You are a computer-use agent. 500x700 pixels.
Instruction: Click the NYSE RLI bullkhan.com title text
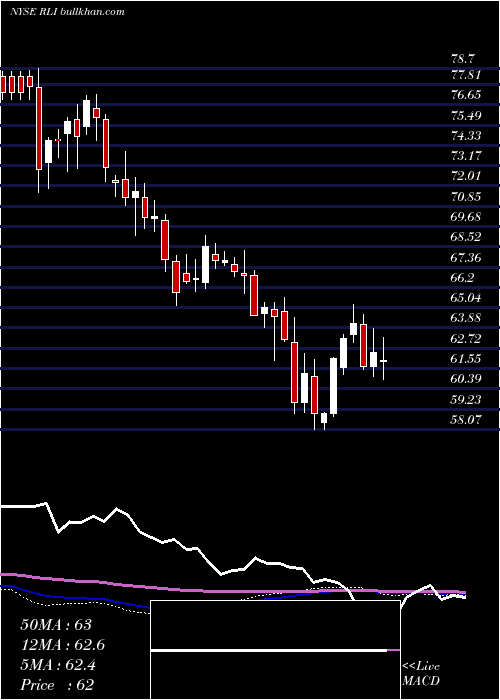[67, 12]
